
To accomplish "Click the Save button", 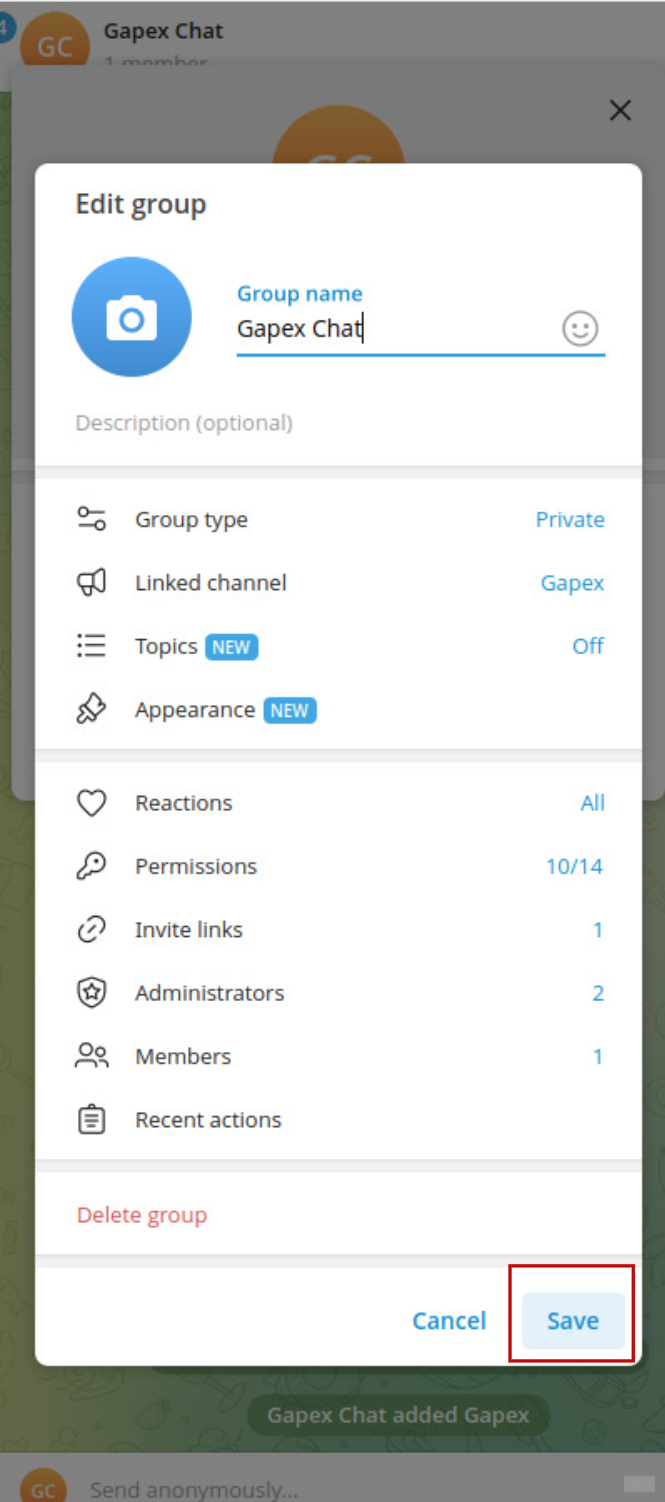I will point(573,1321).
